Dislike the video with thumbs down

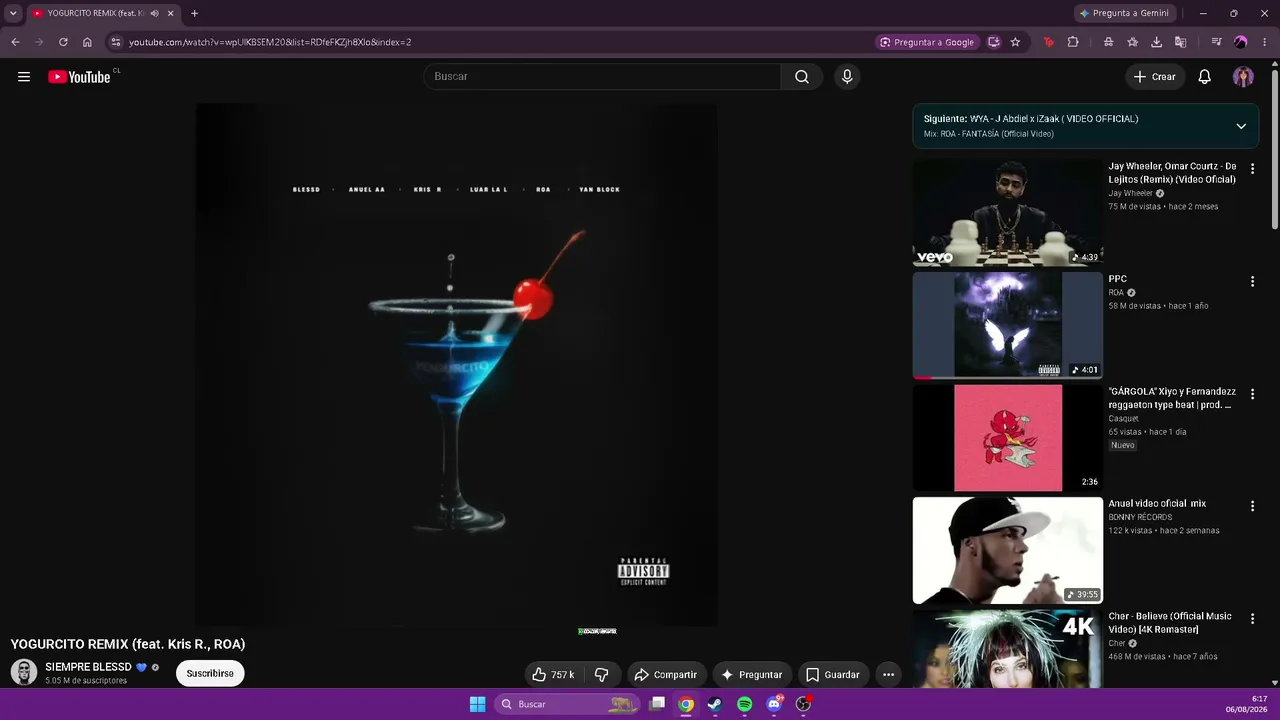pos(601,675)
